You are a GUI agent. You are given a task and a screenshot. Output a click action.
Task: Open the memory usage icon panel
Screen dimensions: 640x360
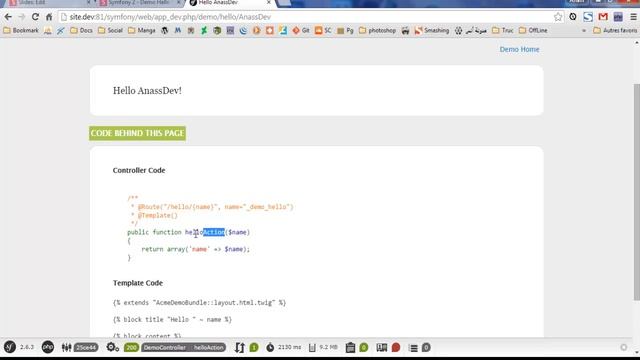point(312,347)
